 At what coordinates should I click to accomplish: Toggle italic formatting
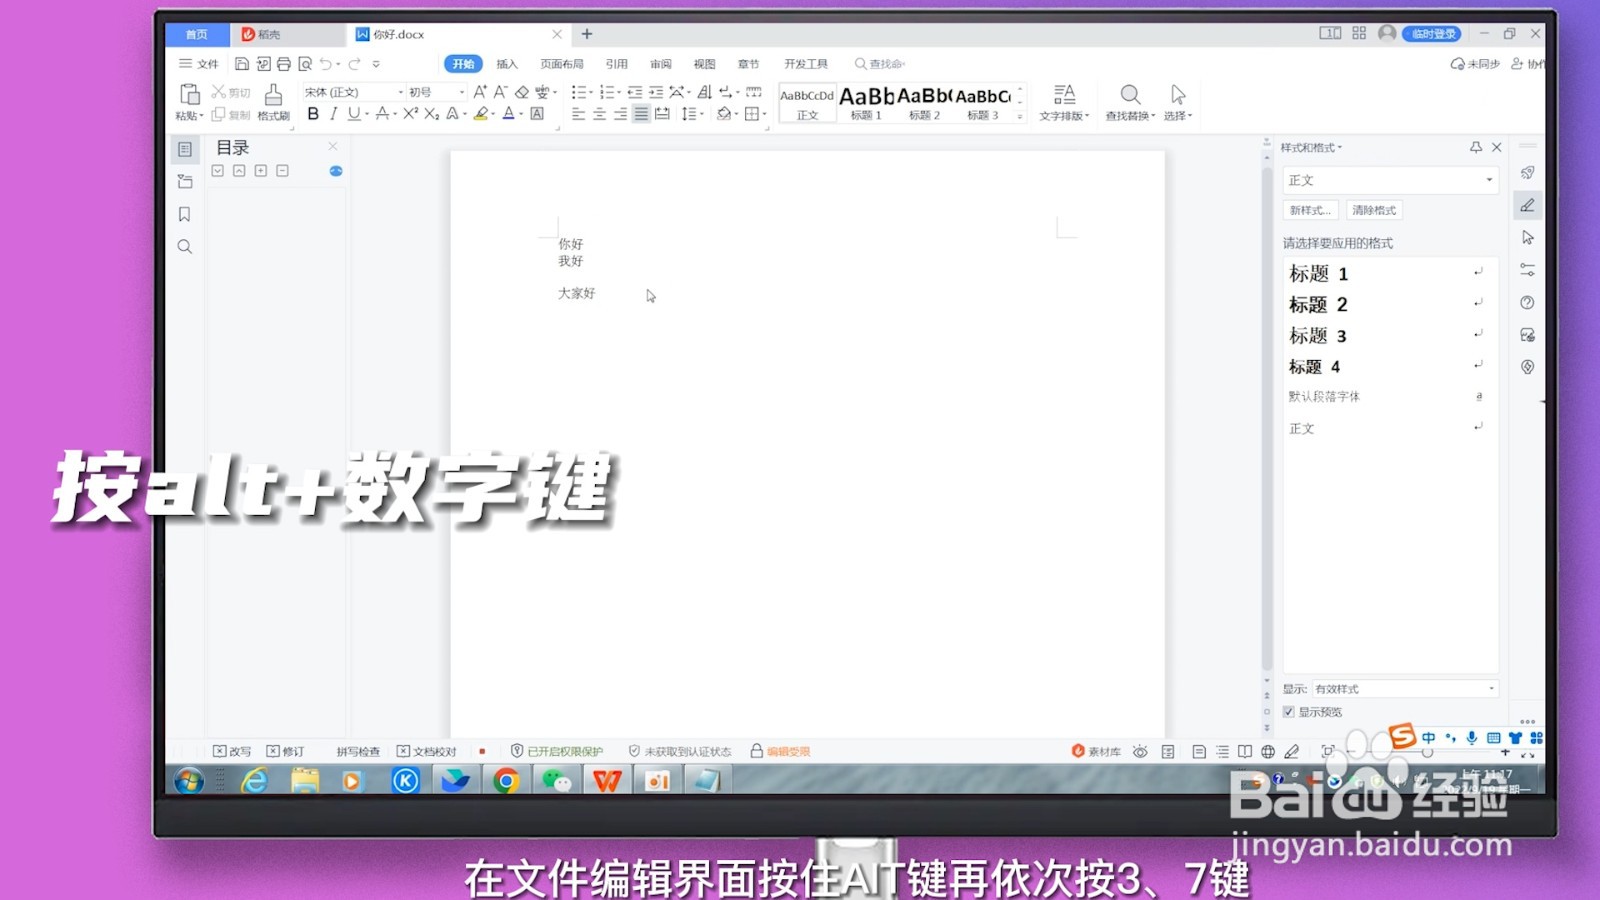[333, 114]
